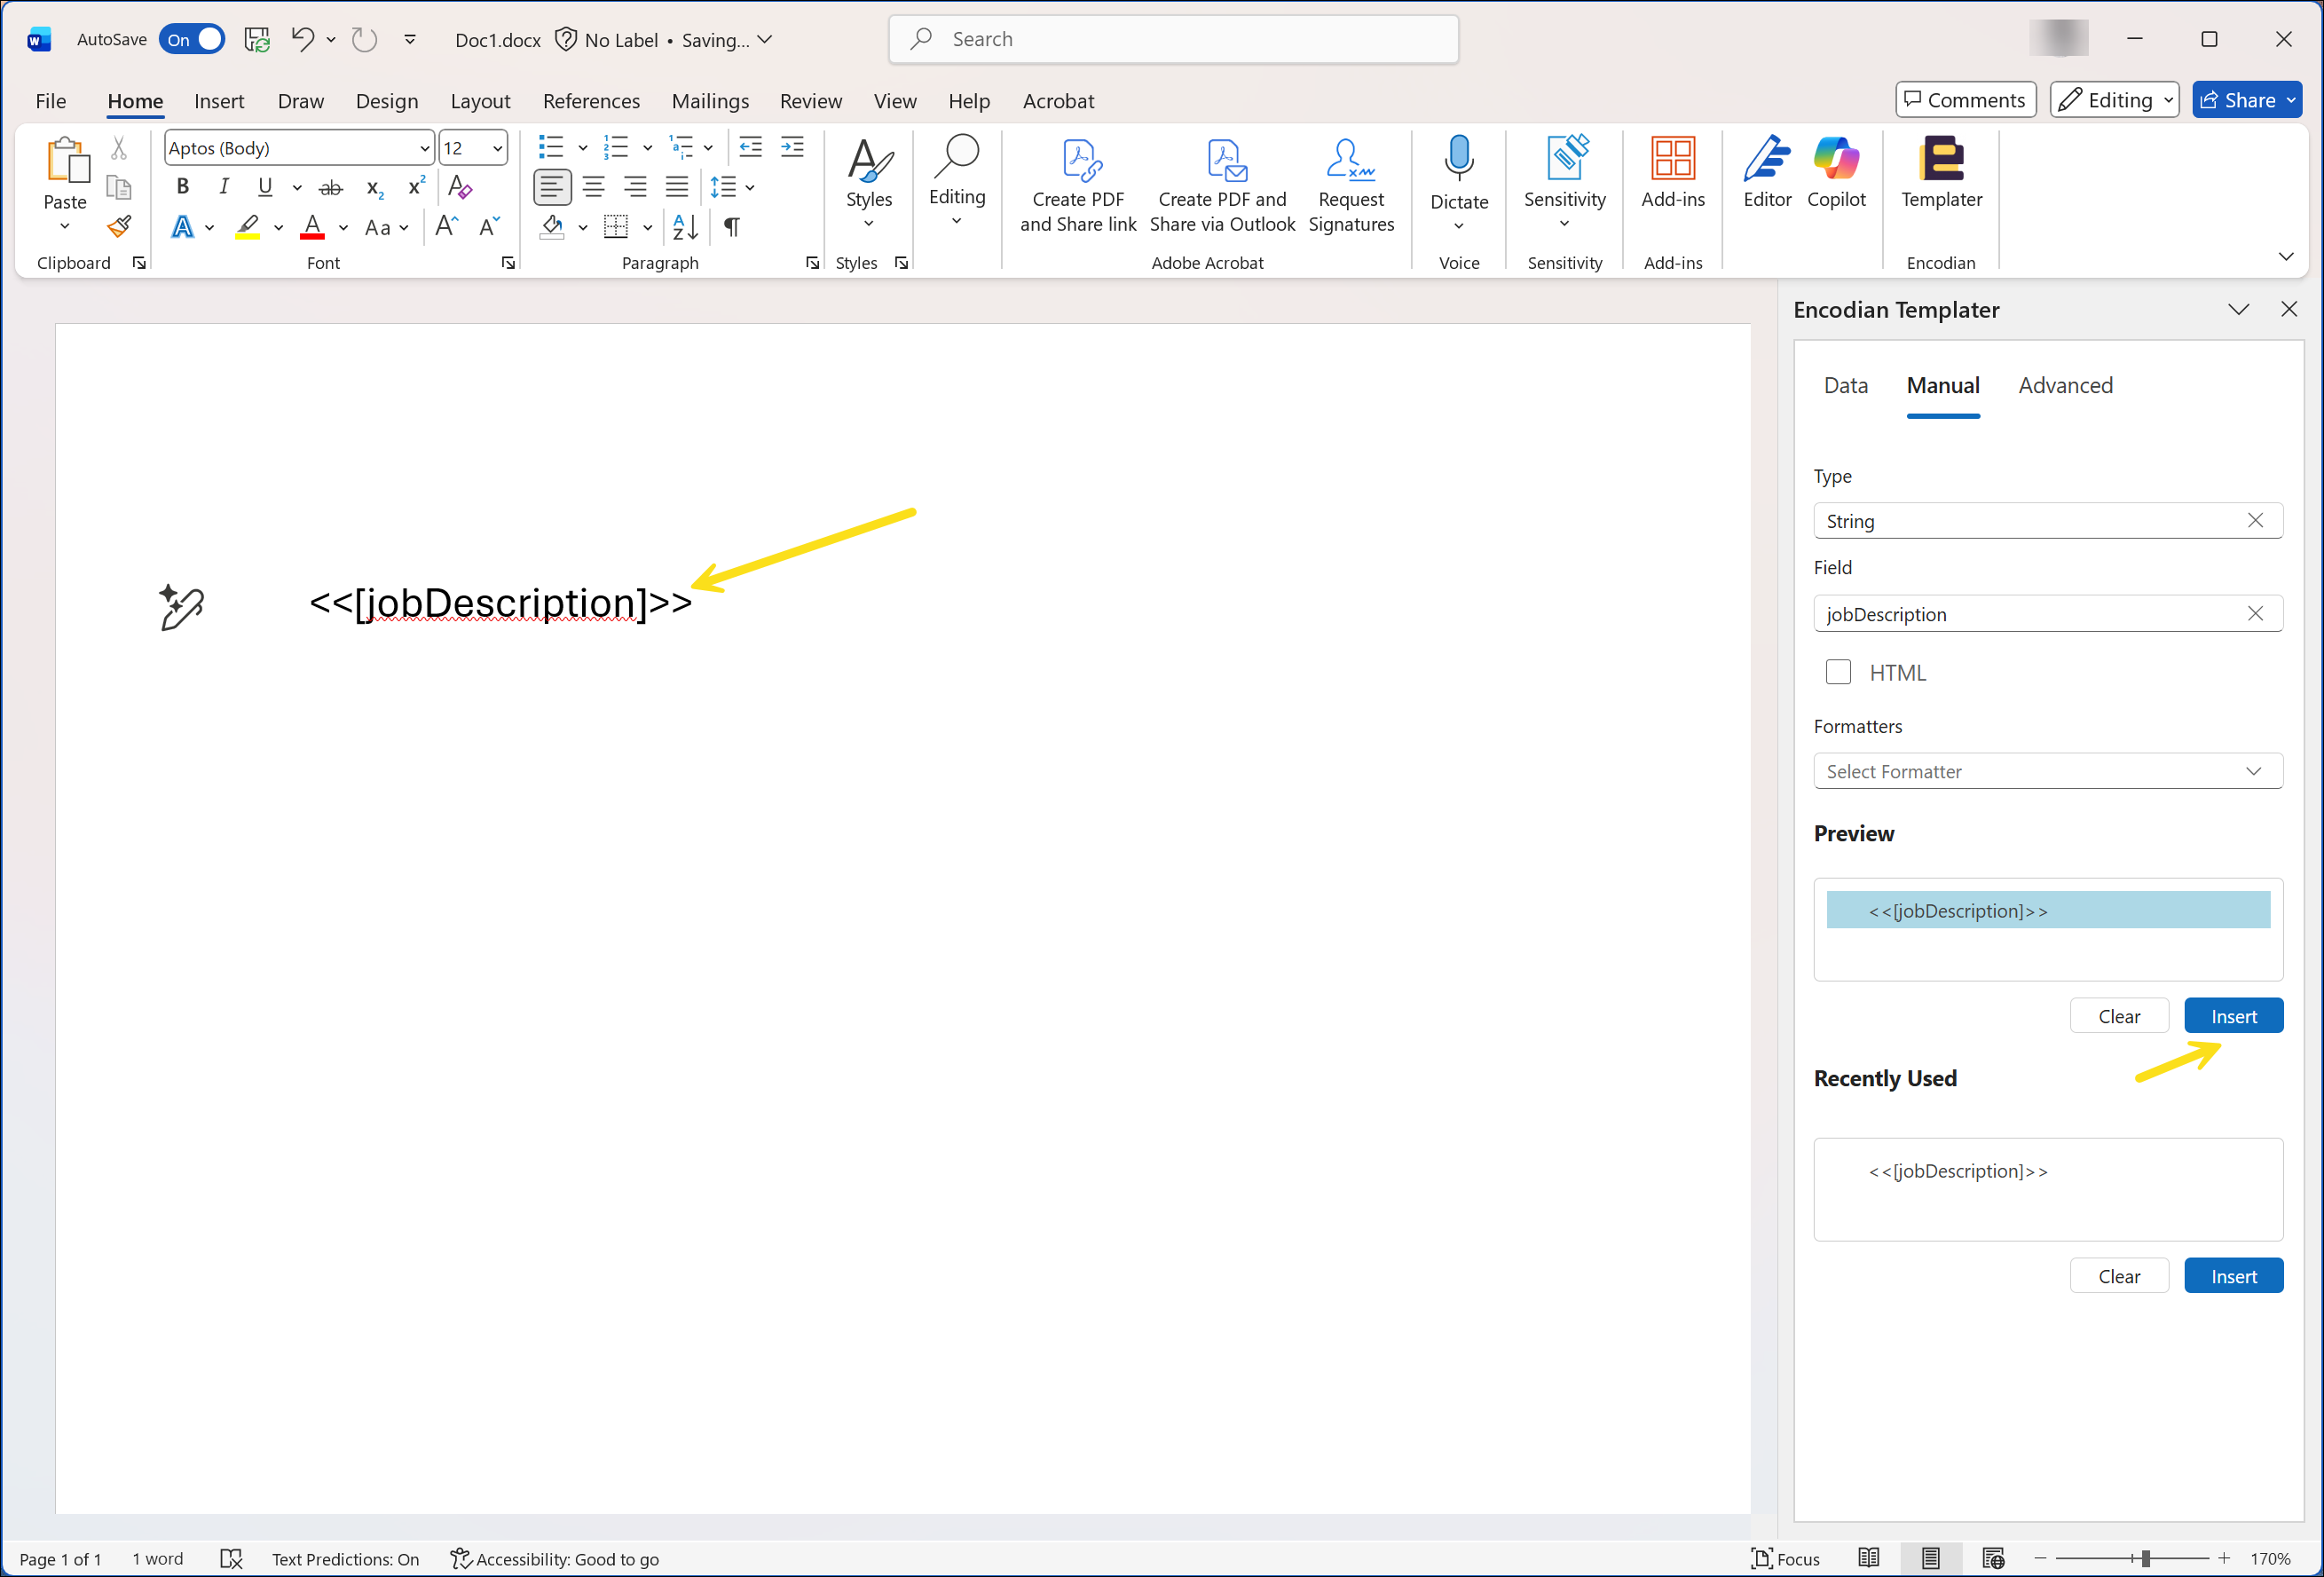
Task: Expand the Editing mode dropdown
Action: tap(2113, 100)
